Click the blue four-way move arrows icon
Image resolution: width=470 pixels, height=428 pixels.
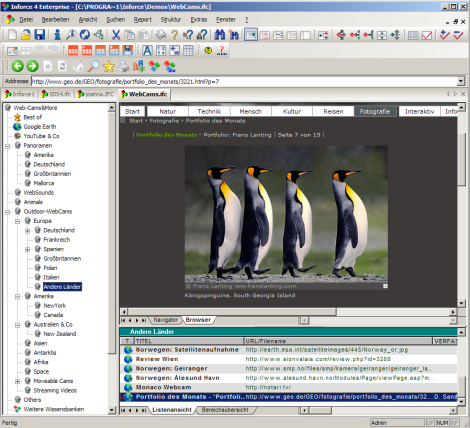coord(395,35)
